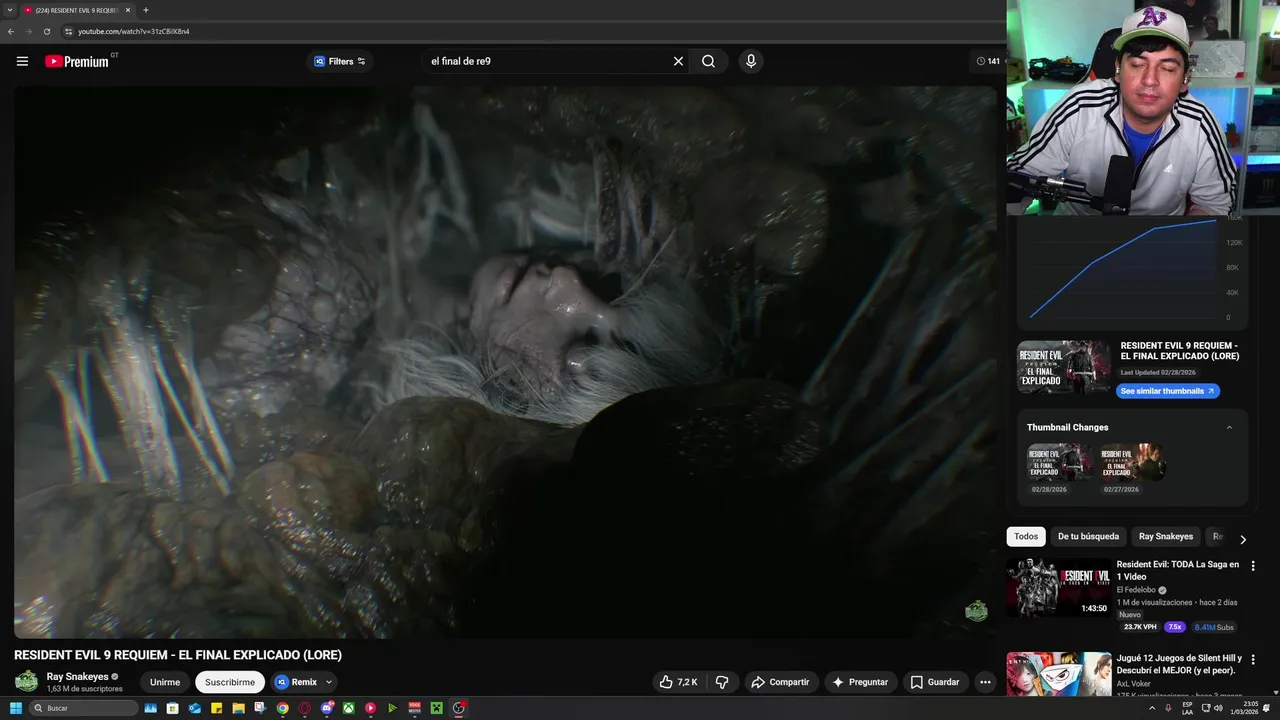The height and width of the screenshot is (720, 1280).
Task: Click the 23.7K VPH badge
Action: click(1140, 627)
